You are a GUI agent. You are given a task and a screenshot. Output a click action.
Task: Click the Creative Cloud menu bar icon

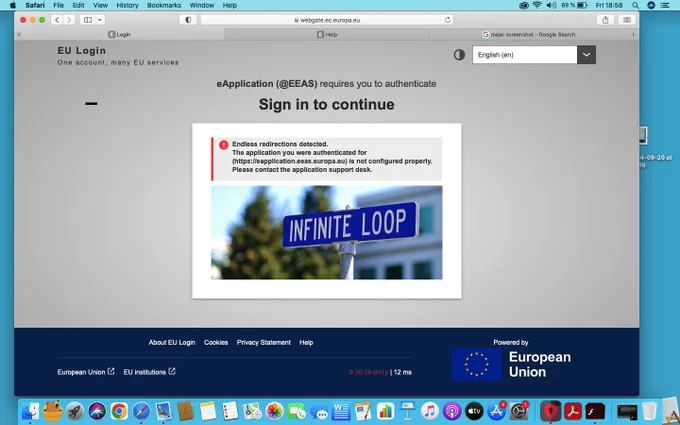coord(524,5)
